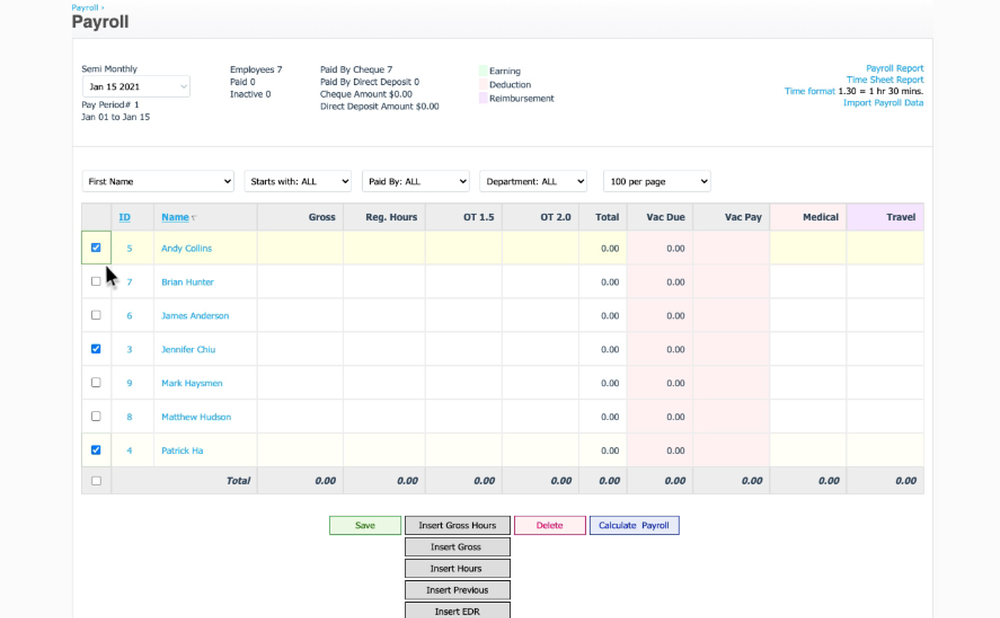Viewport: 1000px width, 618px height.
Task: Open the Paid By: ALL filter
Action: click(415, 181)
